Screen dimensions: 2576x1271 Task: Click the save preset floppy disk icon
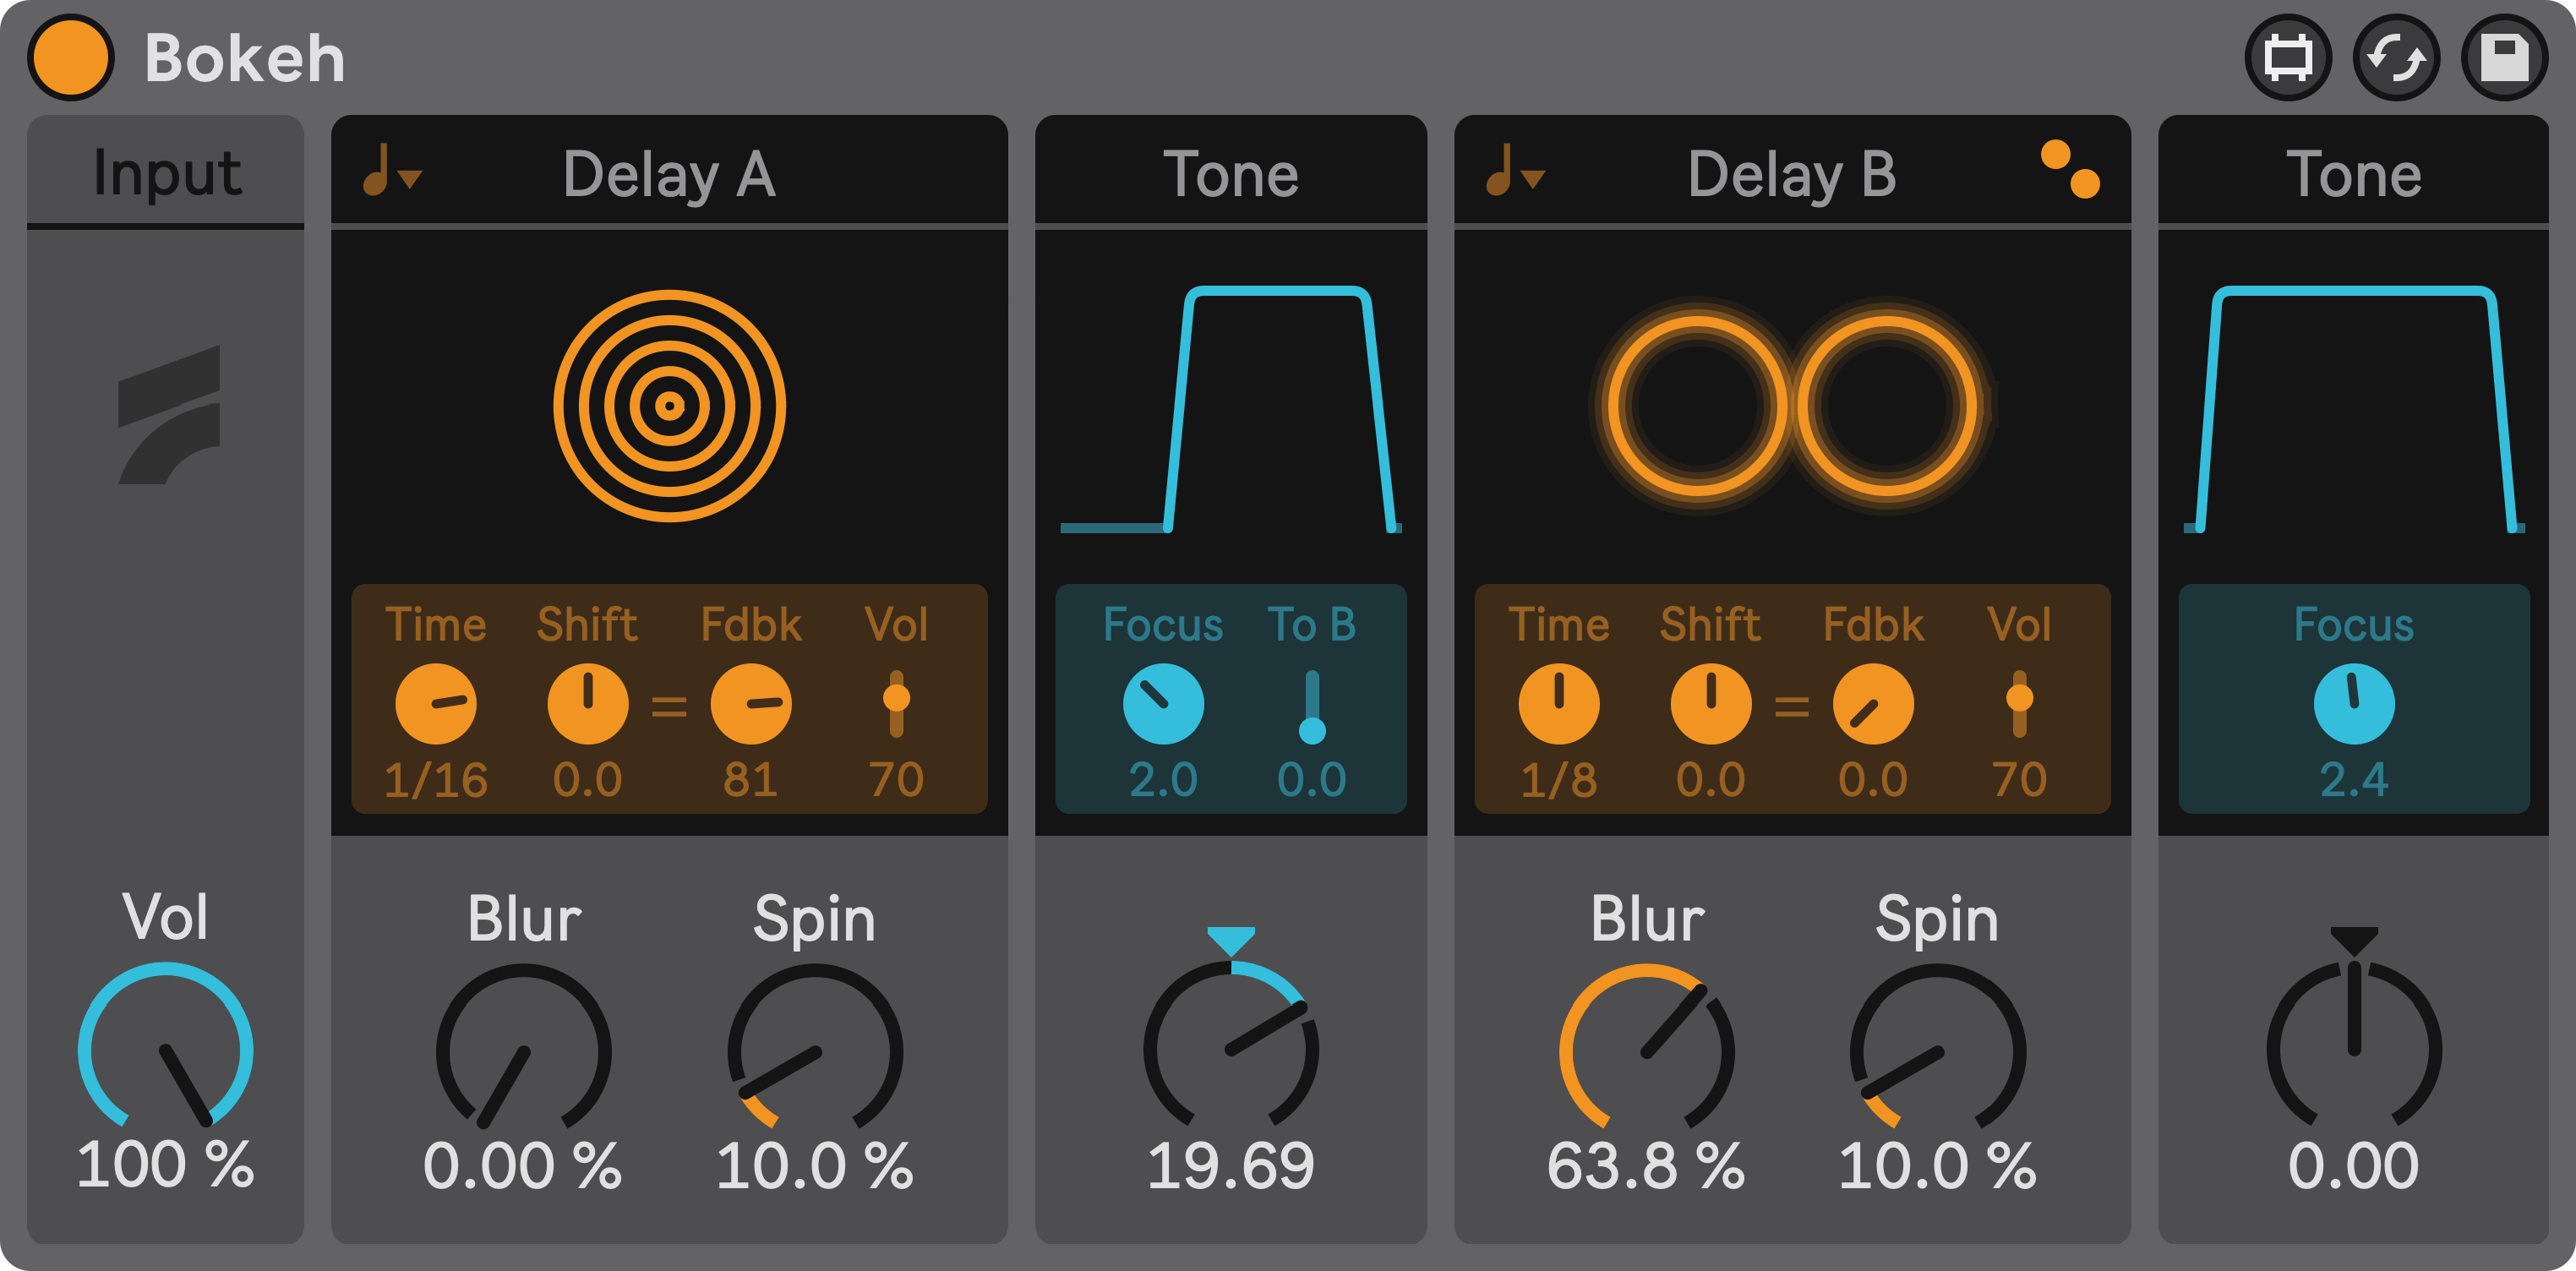(2504, 58)
